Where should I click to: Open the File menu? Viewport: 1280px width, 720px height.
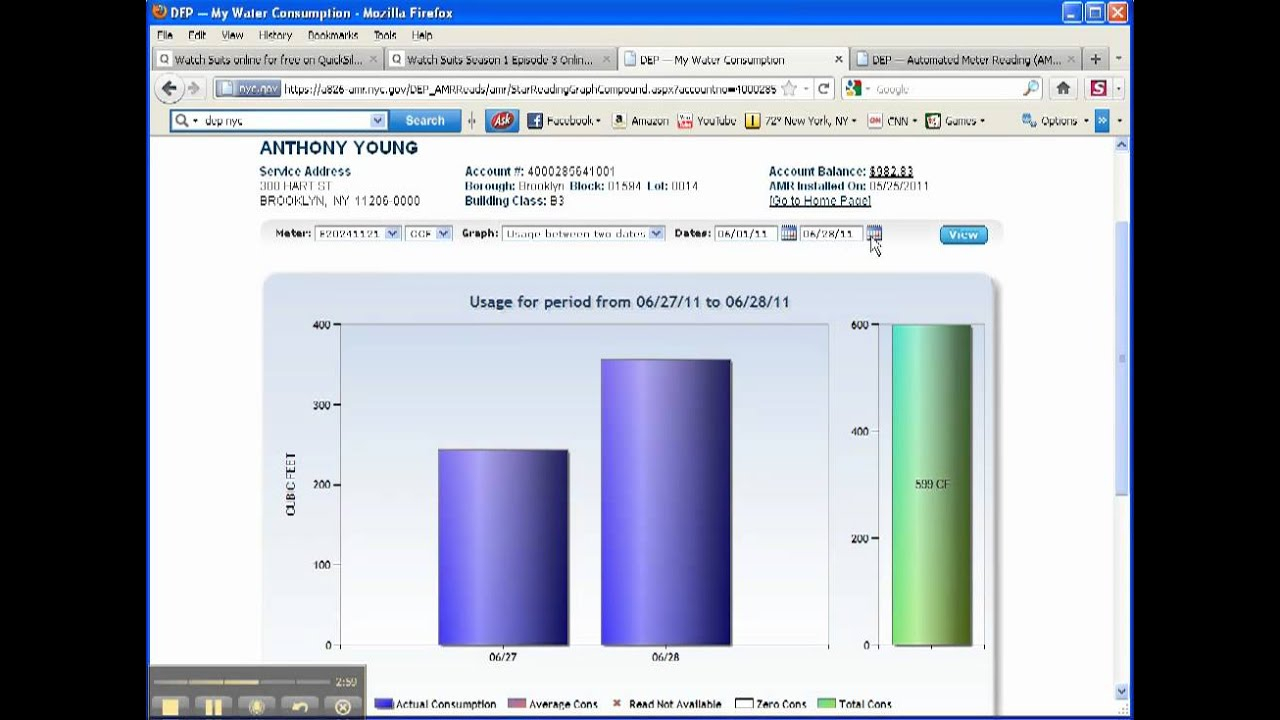point(164,35)
